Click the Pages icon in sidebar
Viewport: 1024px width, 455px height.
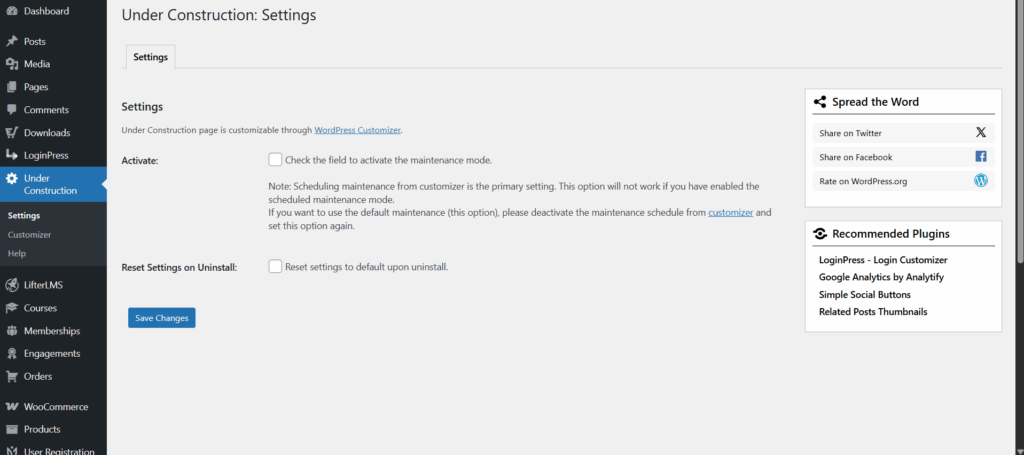tap(12, 87)
